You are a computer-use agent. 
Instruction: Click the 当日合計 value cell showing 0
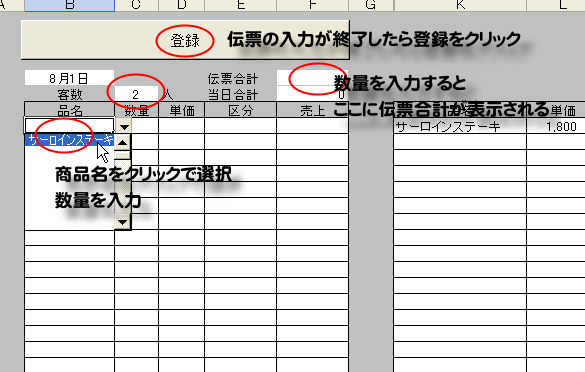click(x=312, y=94)
